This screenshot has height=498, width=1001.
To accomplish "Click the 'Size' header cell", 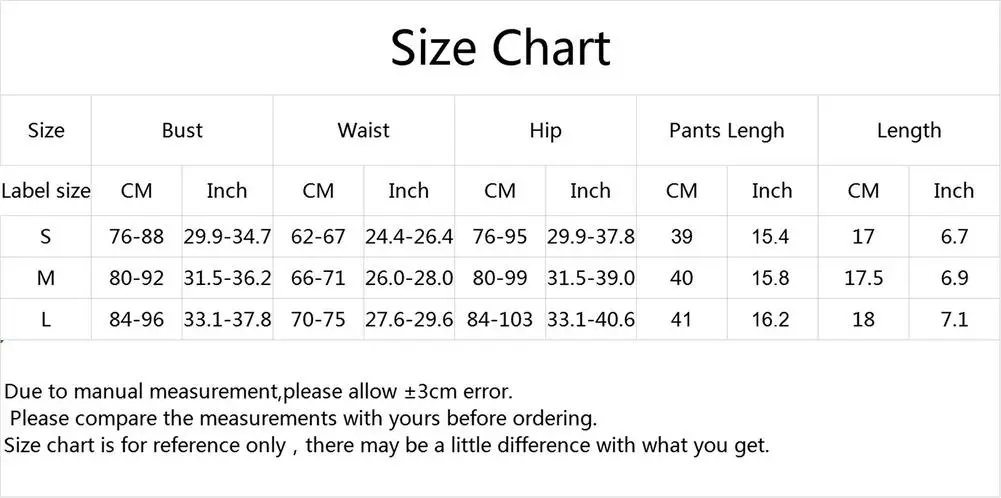I will (46, 130).
